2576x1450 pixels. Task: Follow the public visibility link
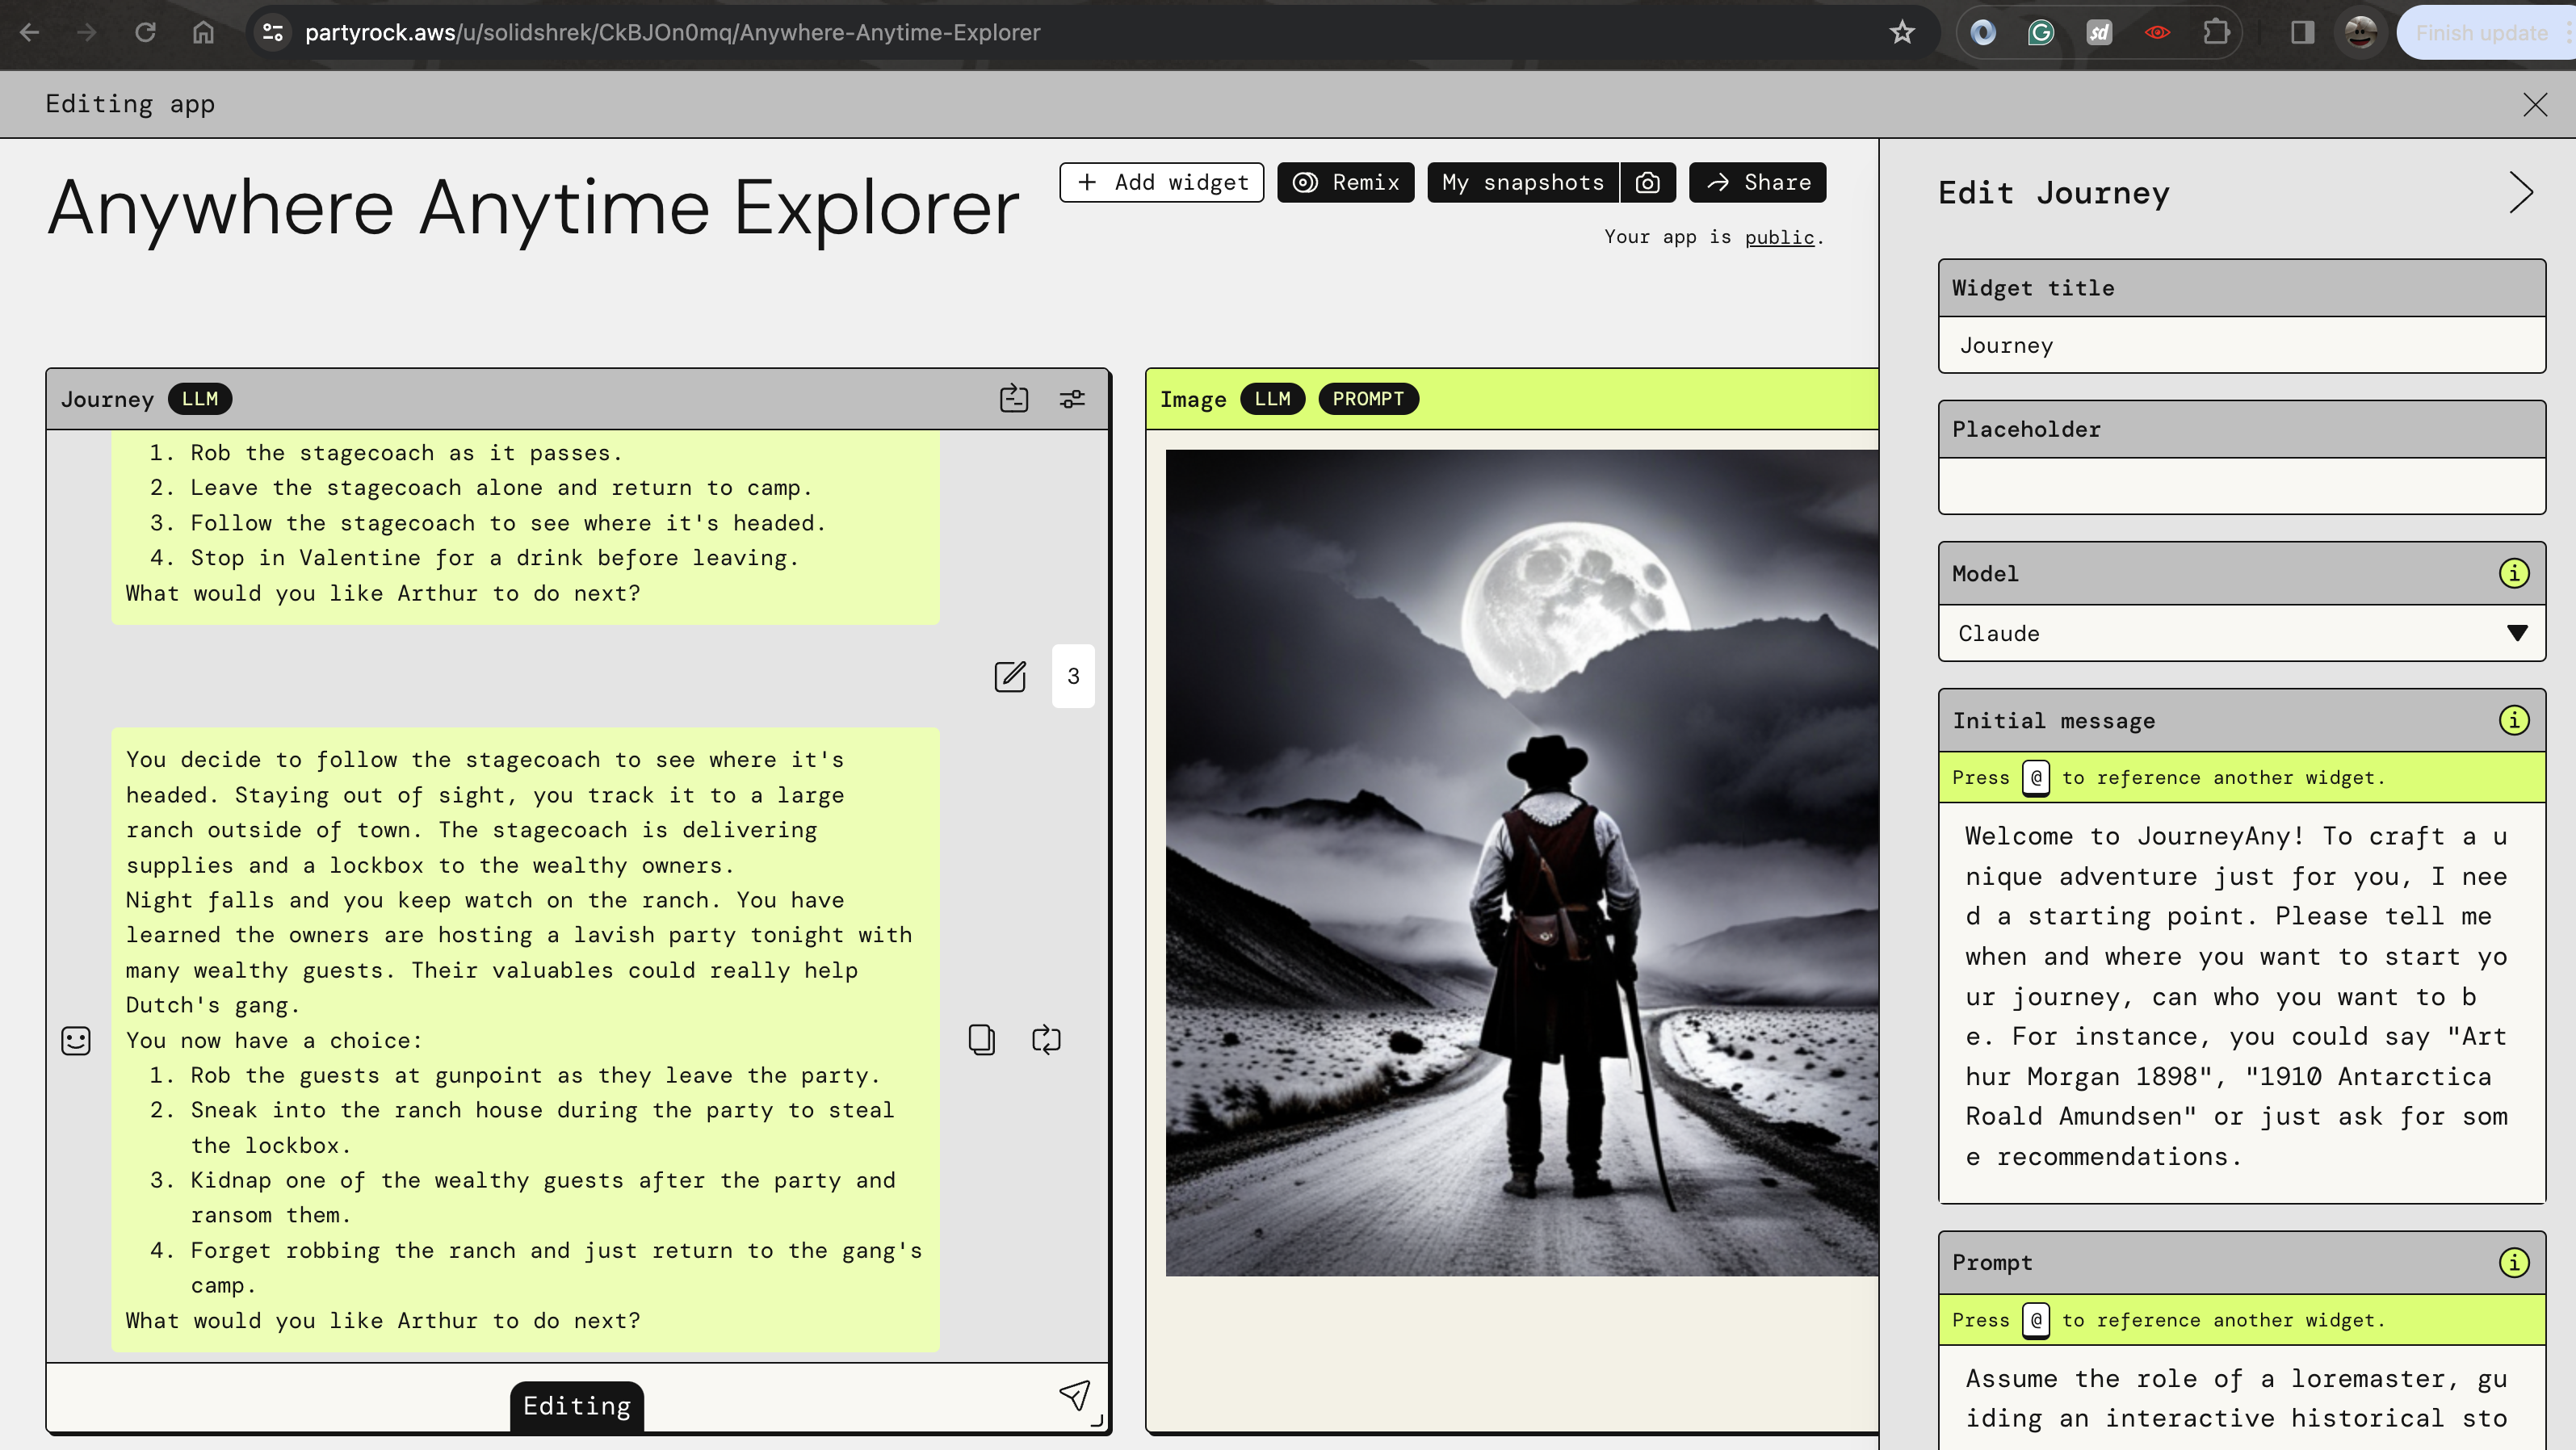(x=1778, y=238)
